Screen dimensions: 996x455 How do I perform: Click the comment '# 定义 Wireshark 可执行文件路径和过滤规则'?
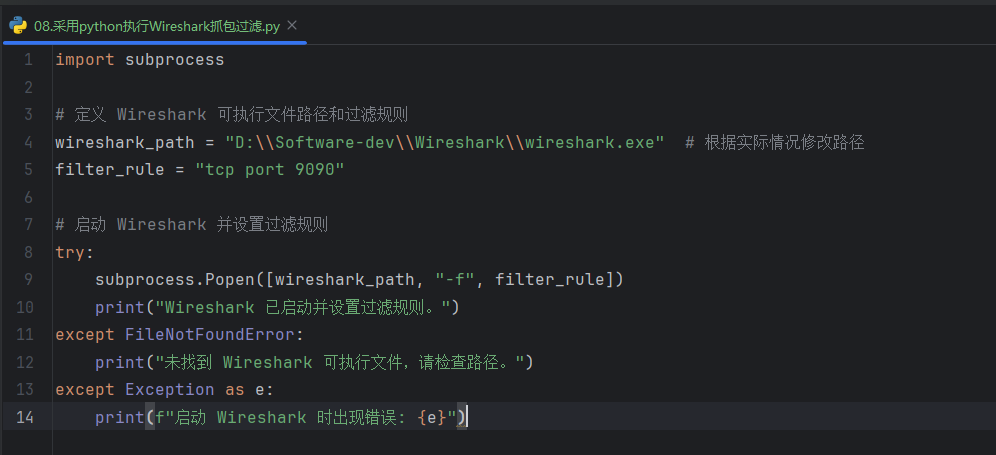pyautogui.click(x=231, y=115)
